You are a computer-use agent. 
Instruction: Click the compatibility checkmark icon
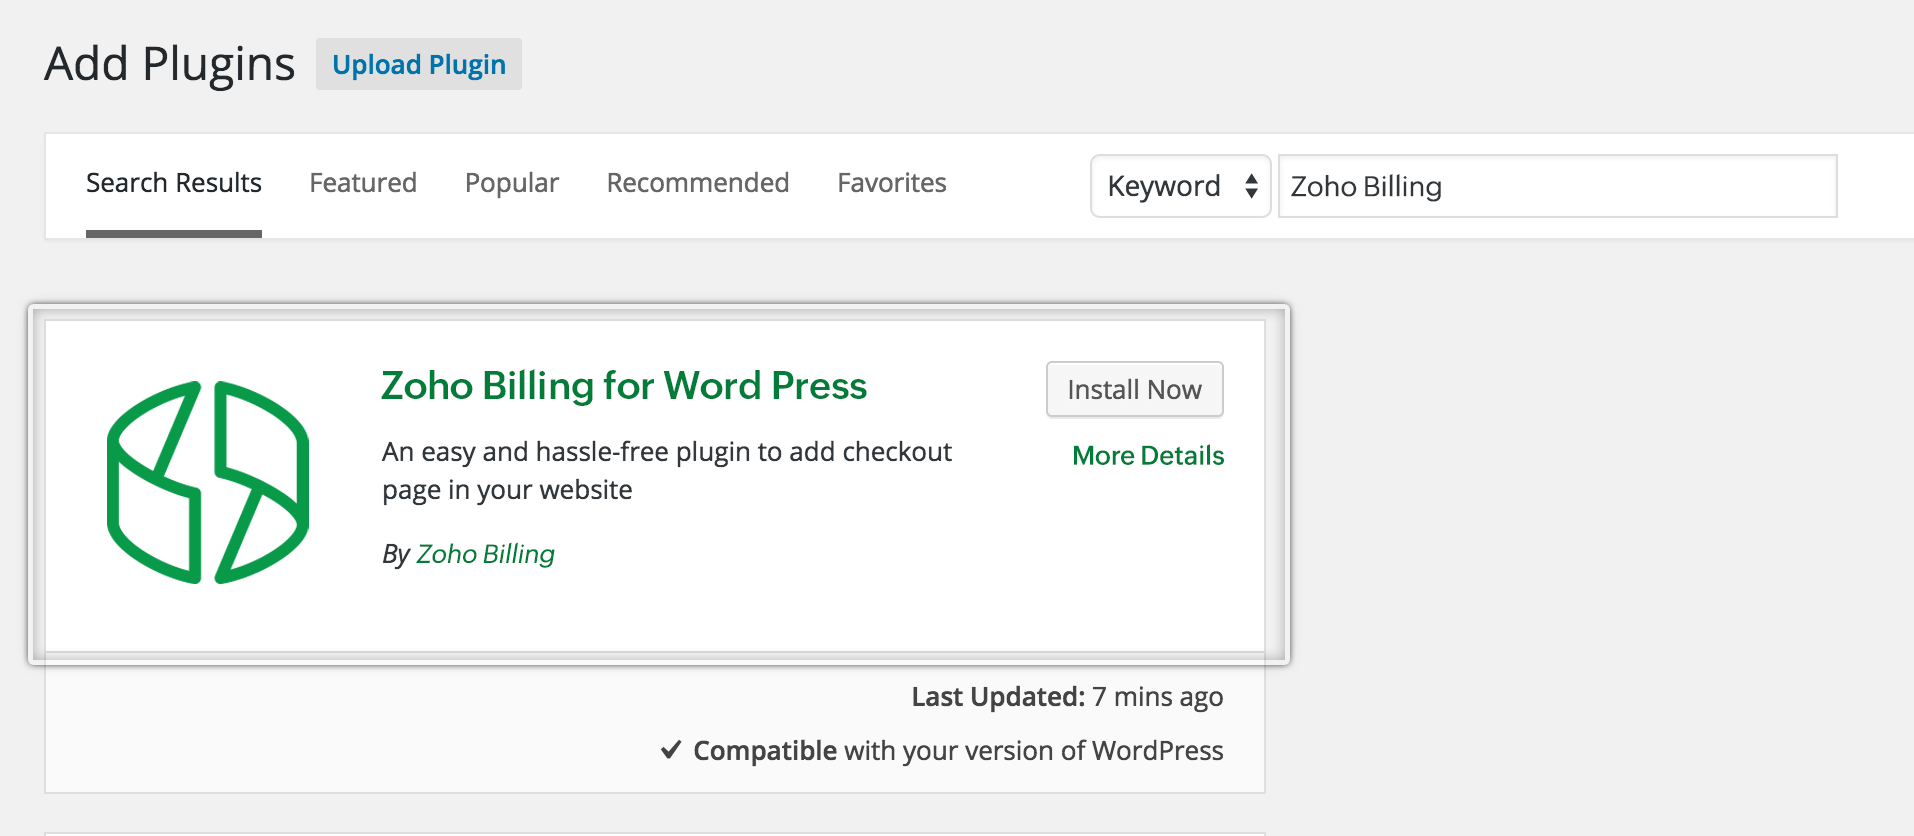click(x=672, y=749)
